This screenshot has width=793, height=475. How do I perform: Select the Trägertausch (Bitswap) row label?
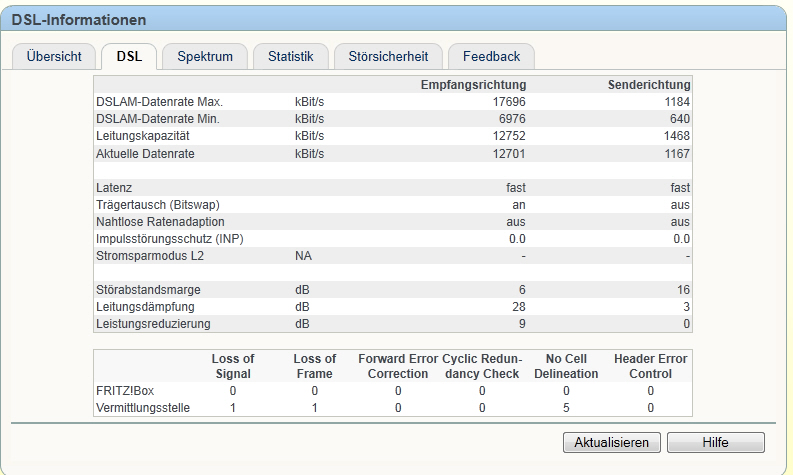(158, 205)
